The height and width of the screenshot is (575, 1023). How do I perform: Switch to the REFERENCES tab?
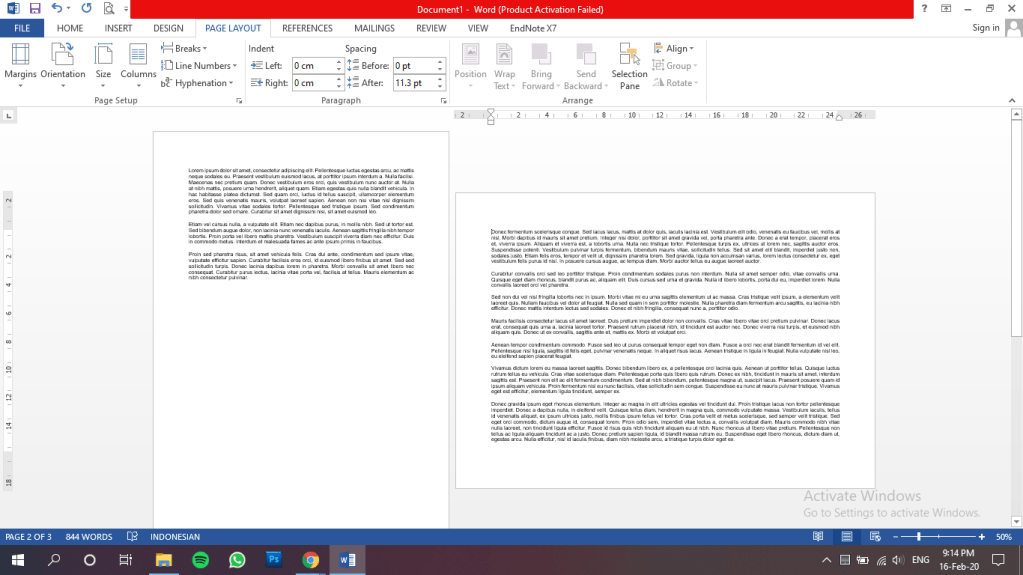(x=307, y=28)
